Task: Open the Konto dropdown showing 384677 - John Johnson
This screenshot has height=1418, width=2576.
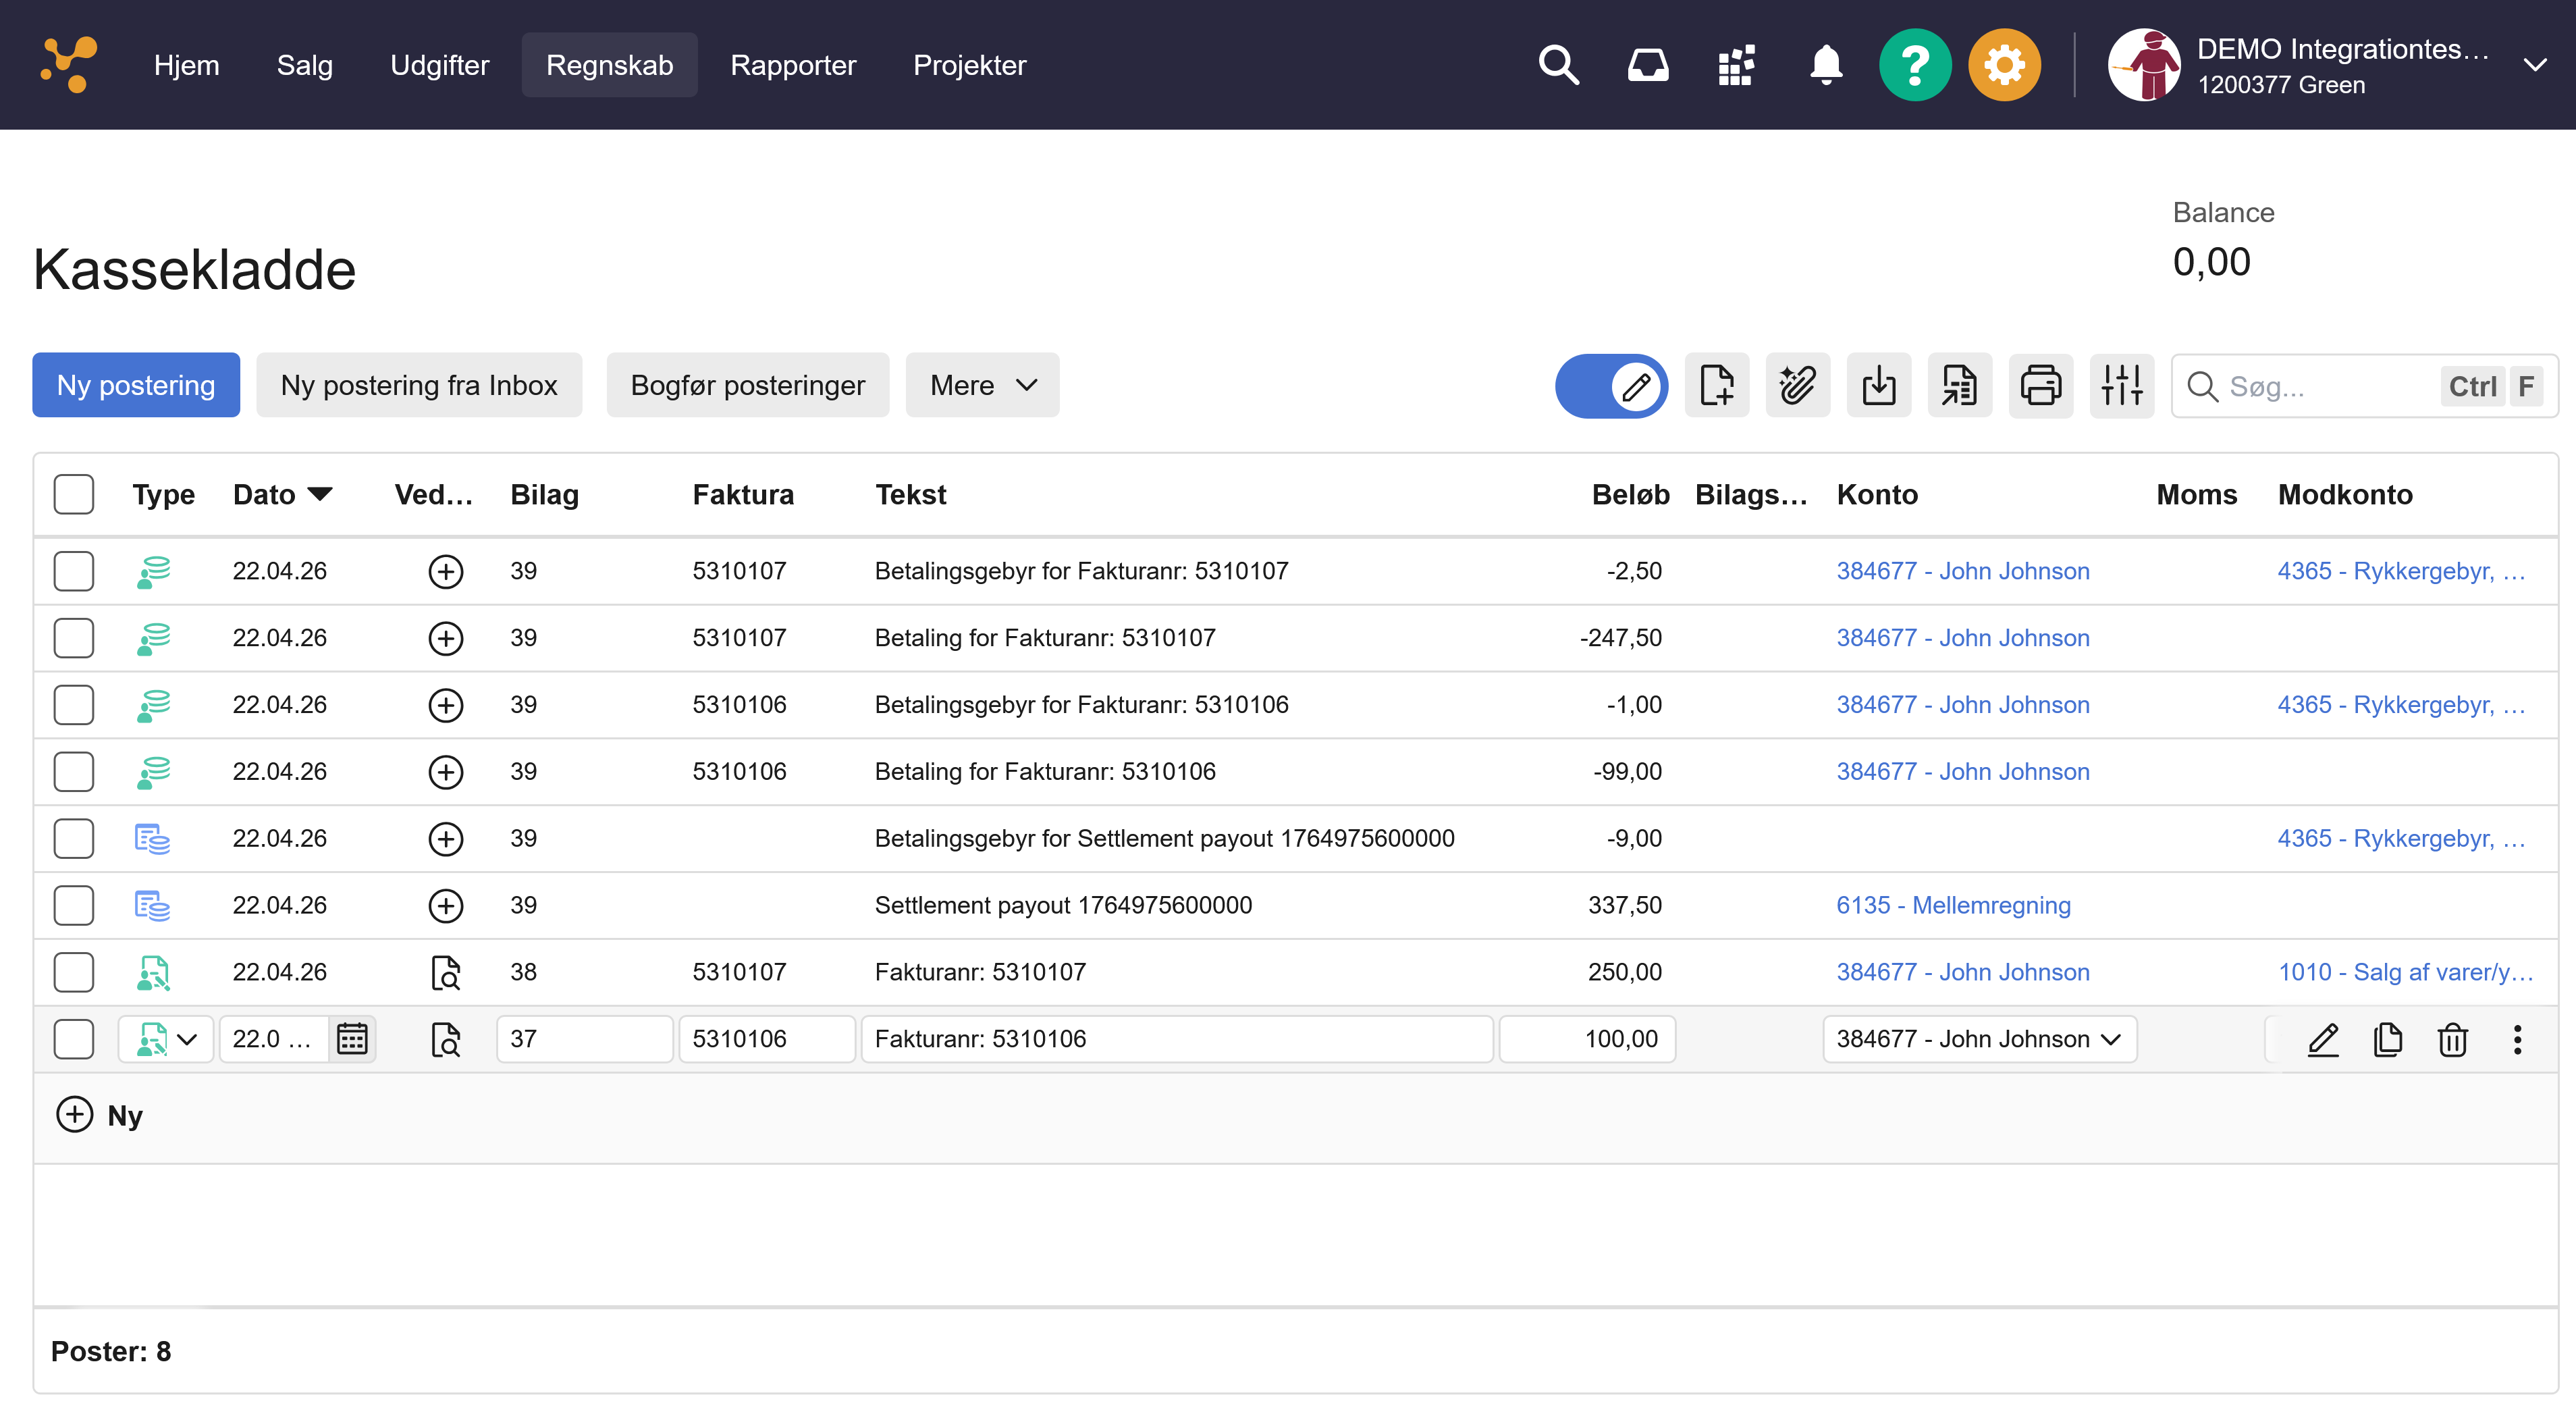Action: coord(1978,1039)
